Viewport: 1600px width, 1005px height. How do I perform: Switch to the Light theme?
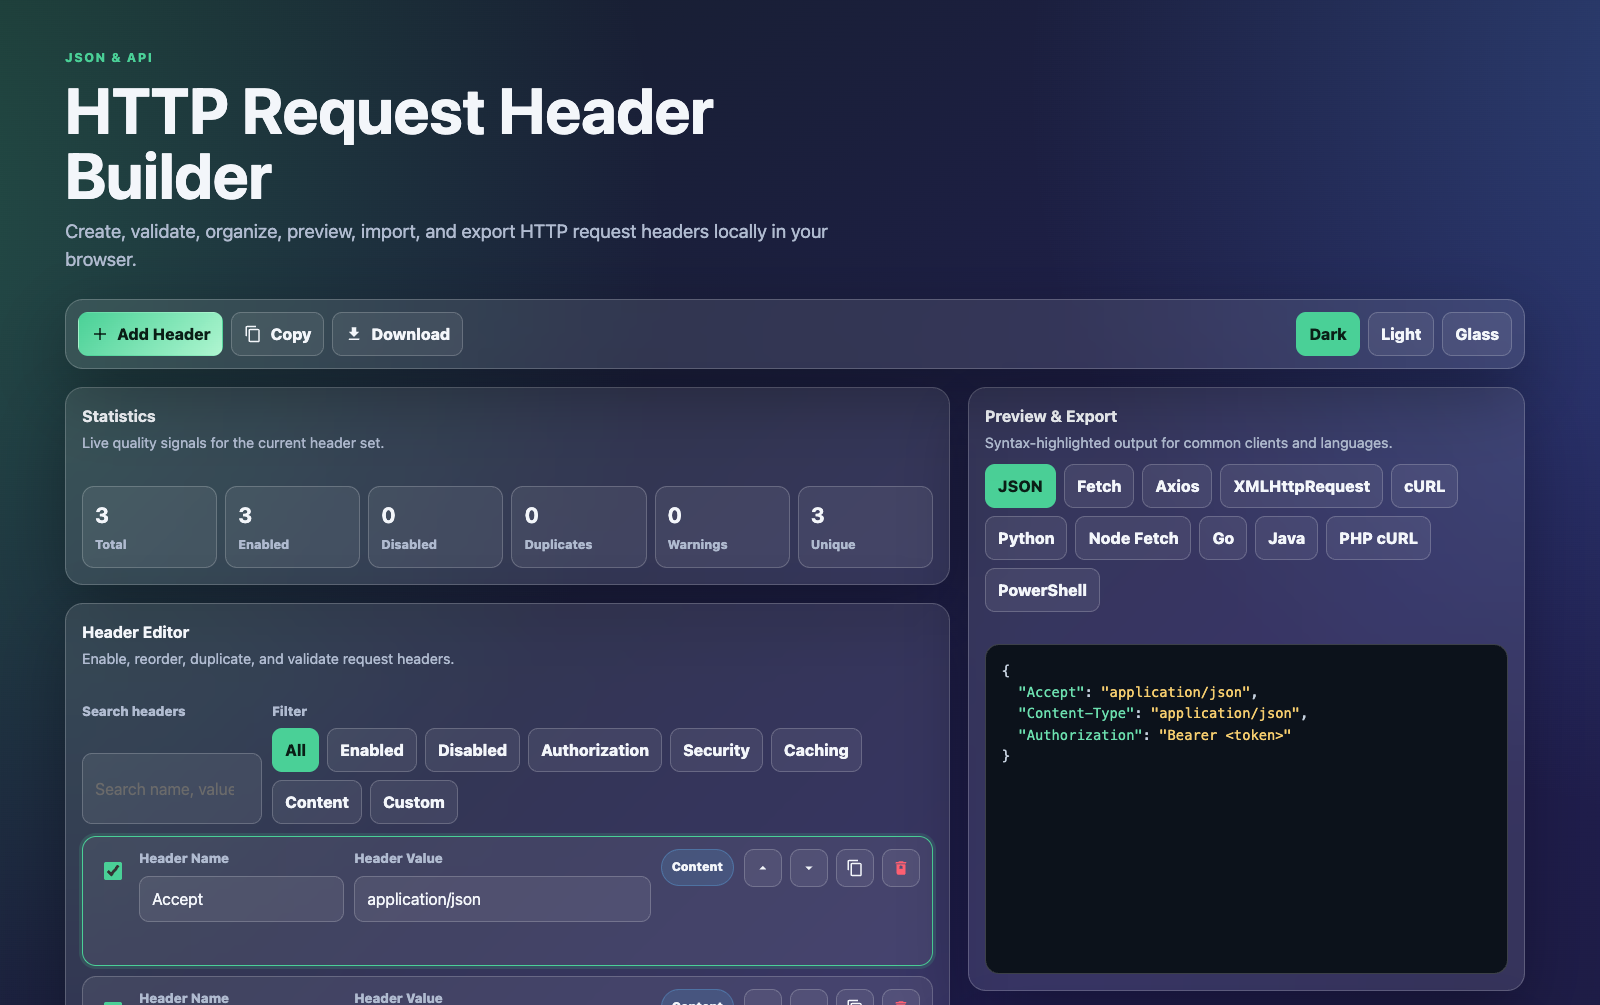[1400, 334]
